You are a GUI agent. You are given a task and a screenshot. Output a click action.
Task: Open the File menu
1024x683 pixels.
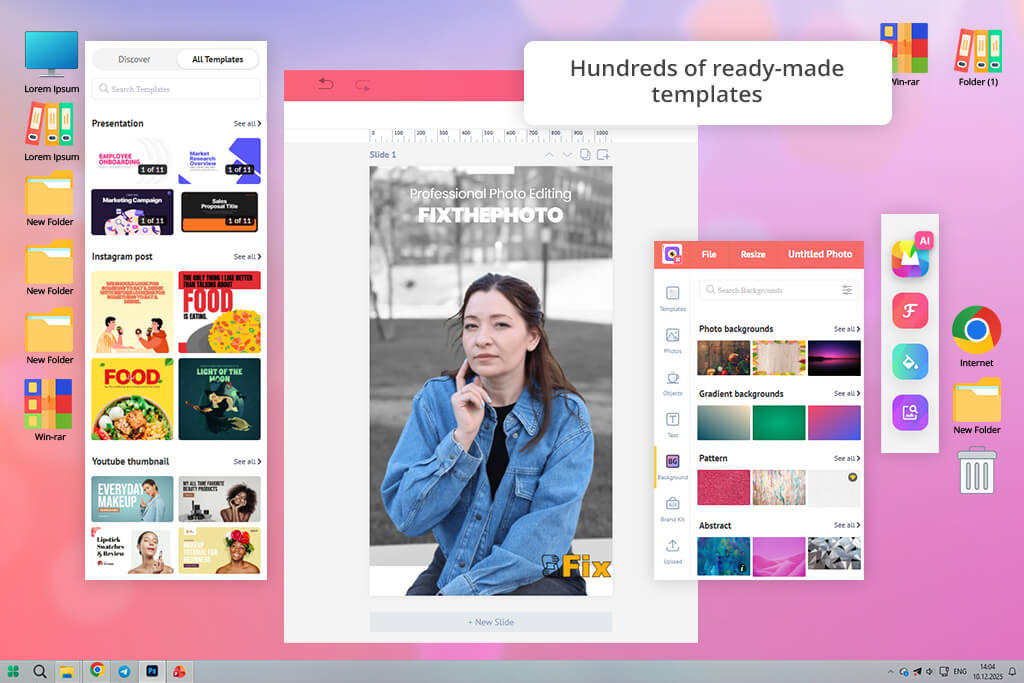pyautogui.click(x=709, y=254)
